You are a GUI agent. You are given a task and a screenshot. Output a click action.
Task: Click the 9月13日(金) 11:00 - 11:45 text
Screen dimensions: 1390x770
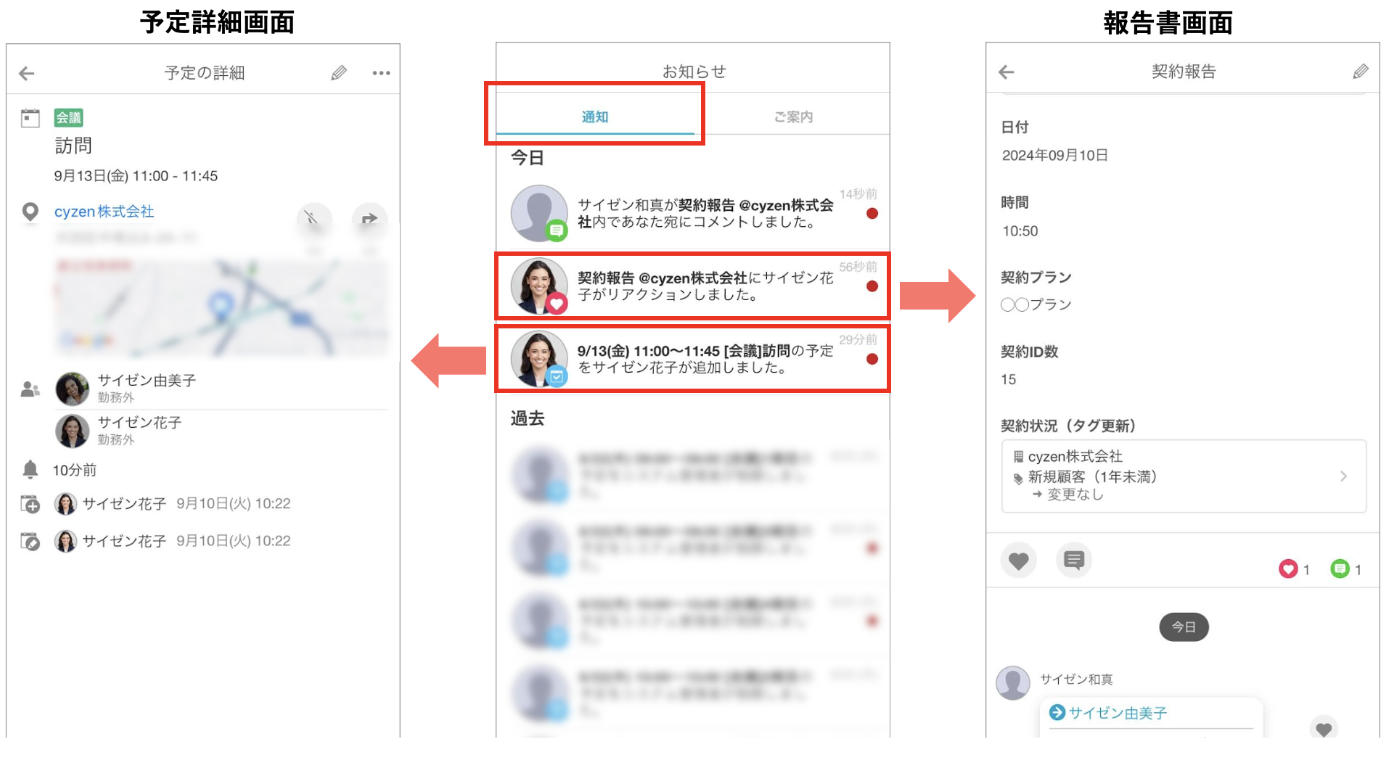[136, 176]
